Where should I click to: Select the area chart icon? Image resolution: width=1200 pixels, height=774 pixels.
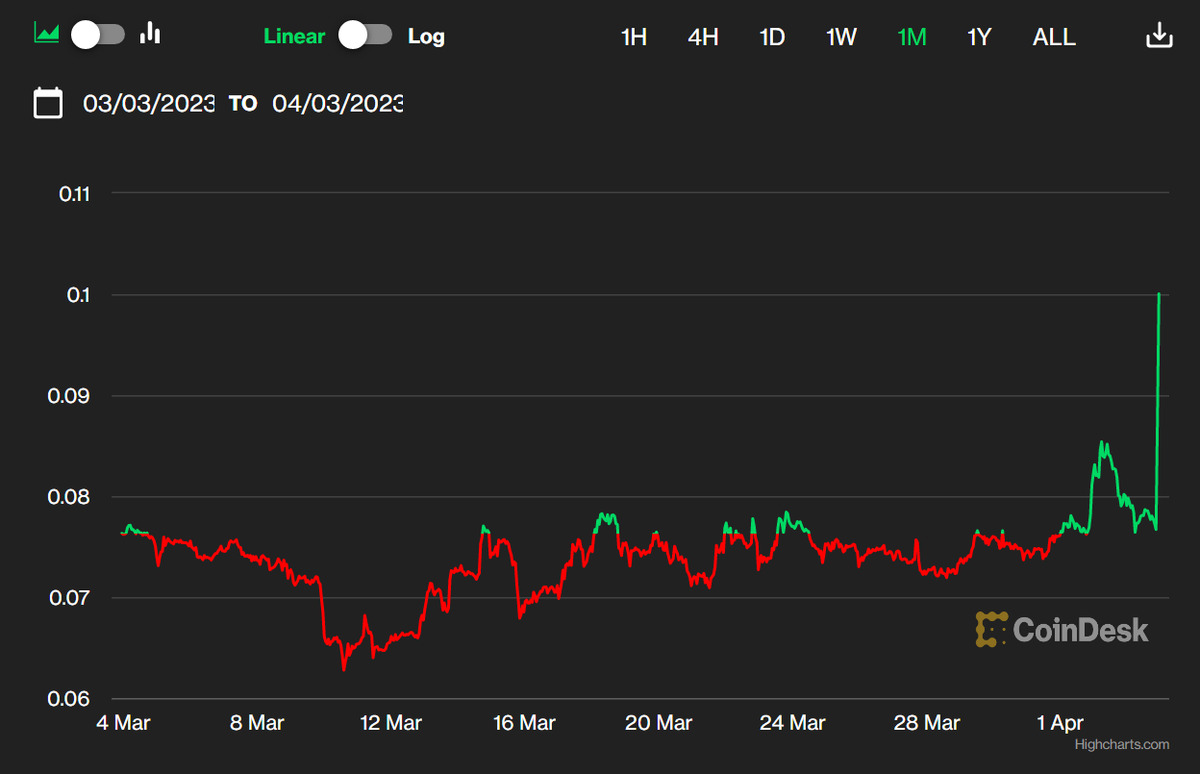(47, 33)
